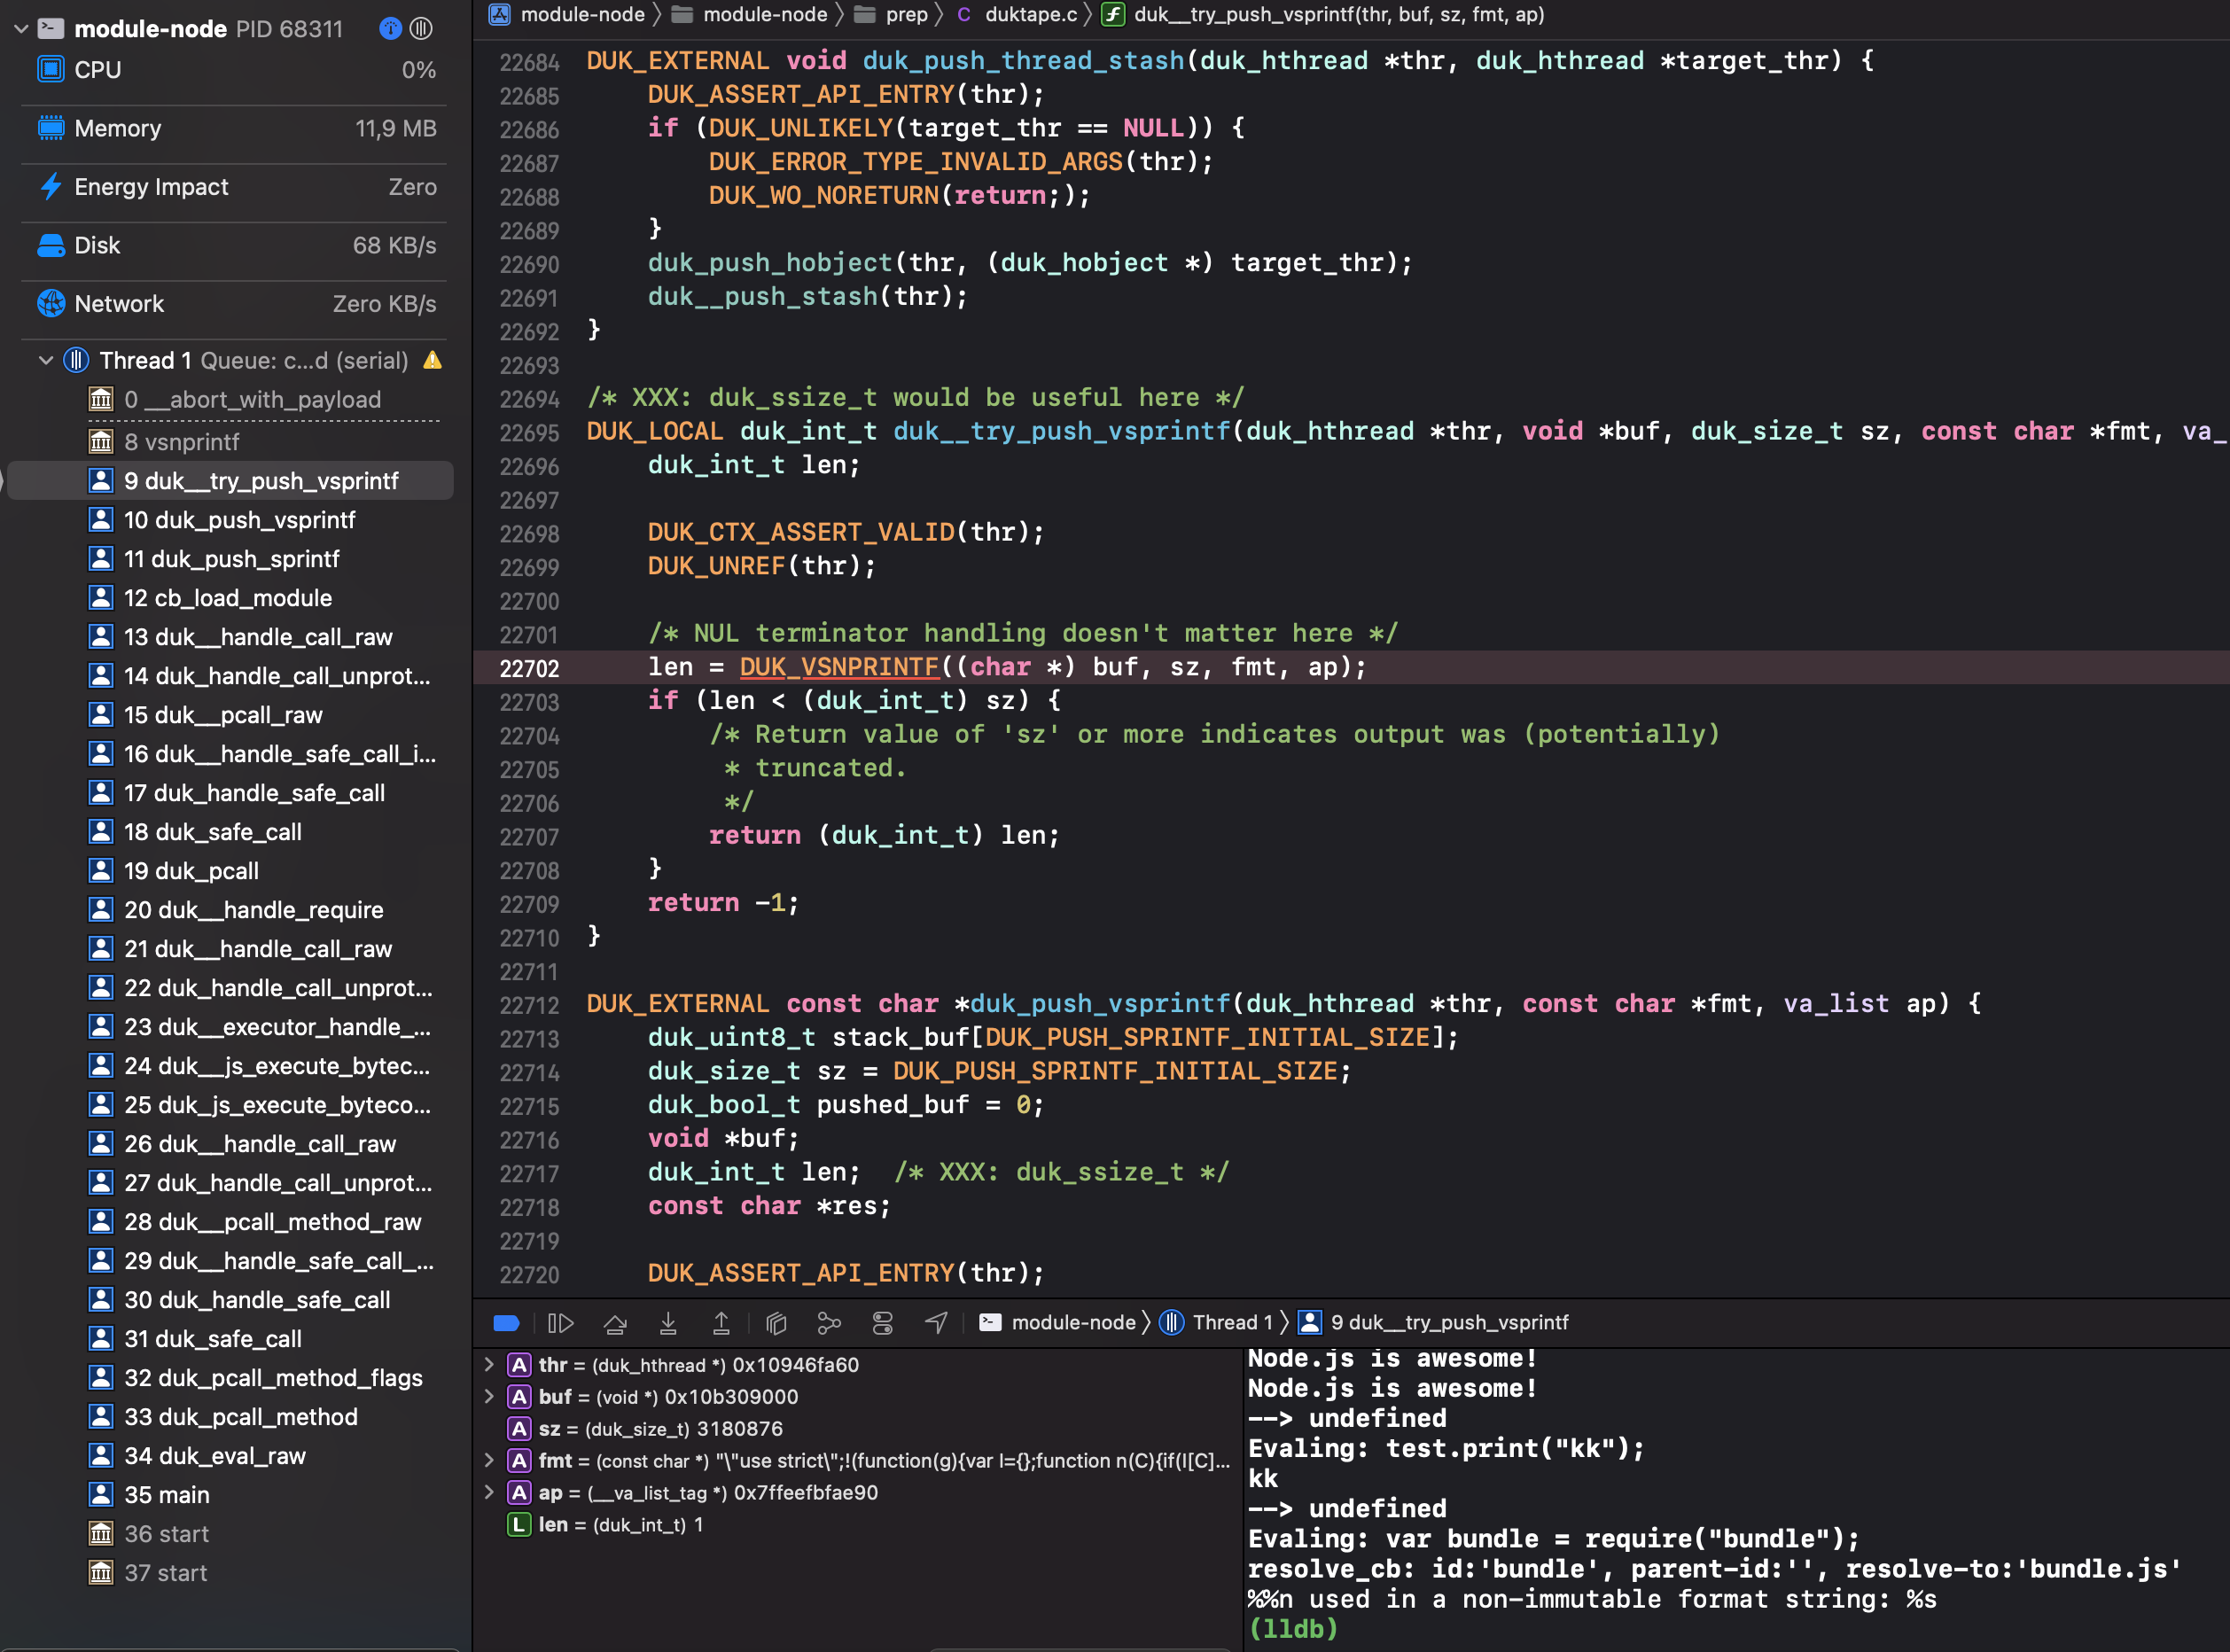Viewport: 2230px width, 1652px height.
Task: Expand the thr variable disclosure triangle
Action: [489, 1364]
